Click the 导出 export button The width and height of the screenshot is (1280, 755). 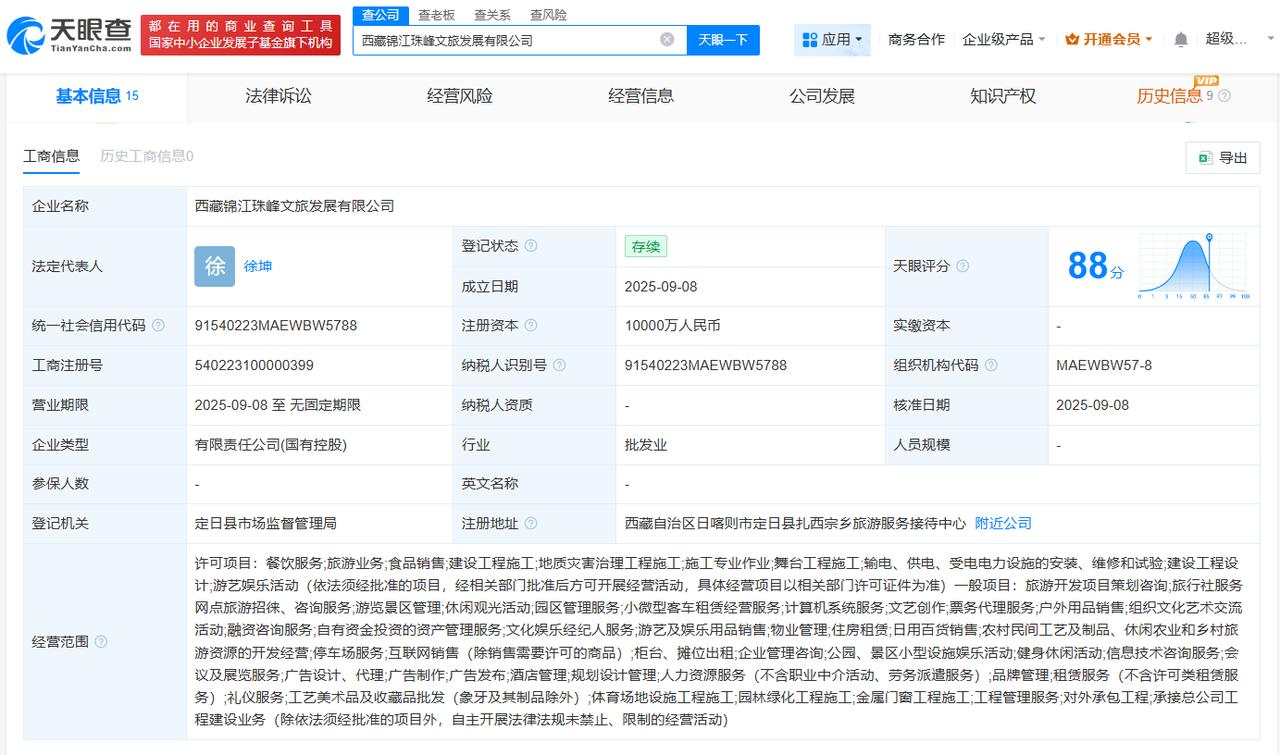(1223, 158)
